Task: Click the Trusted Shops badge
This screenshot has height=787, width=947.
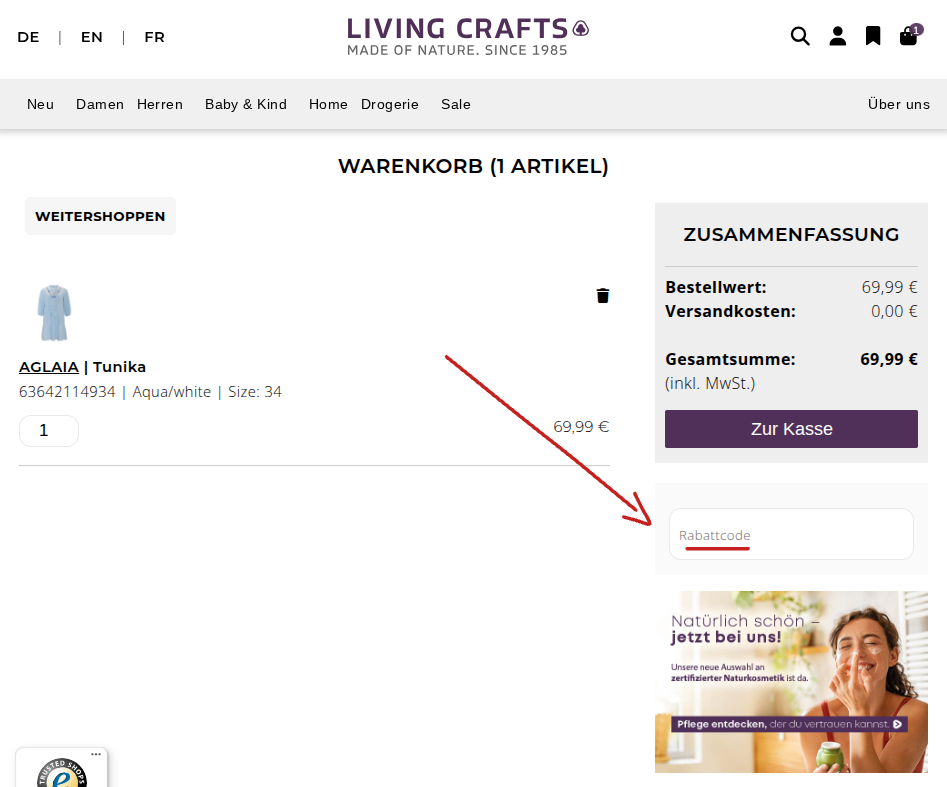Action: [62, 772]
